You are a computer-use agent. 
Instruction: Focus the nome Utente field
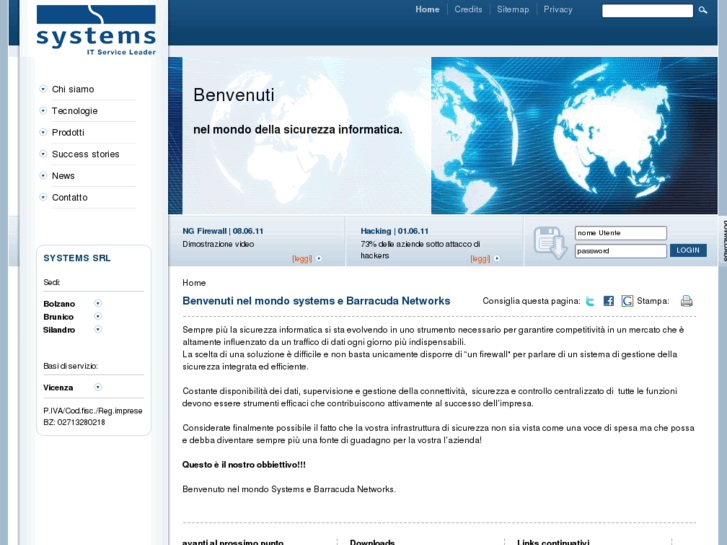621,233
